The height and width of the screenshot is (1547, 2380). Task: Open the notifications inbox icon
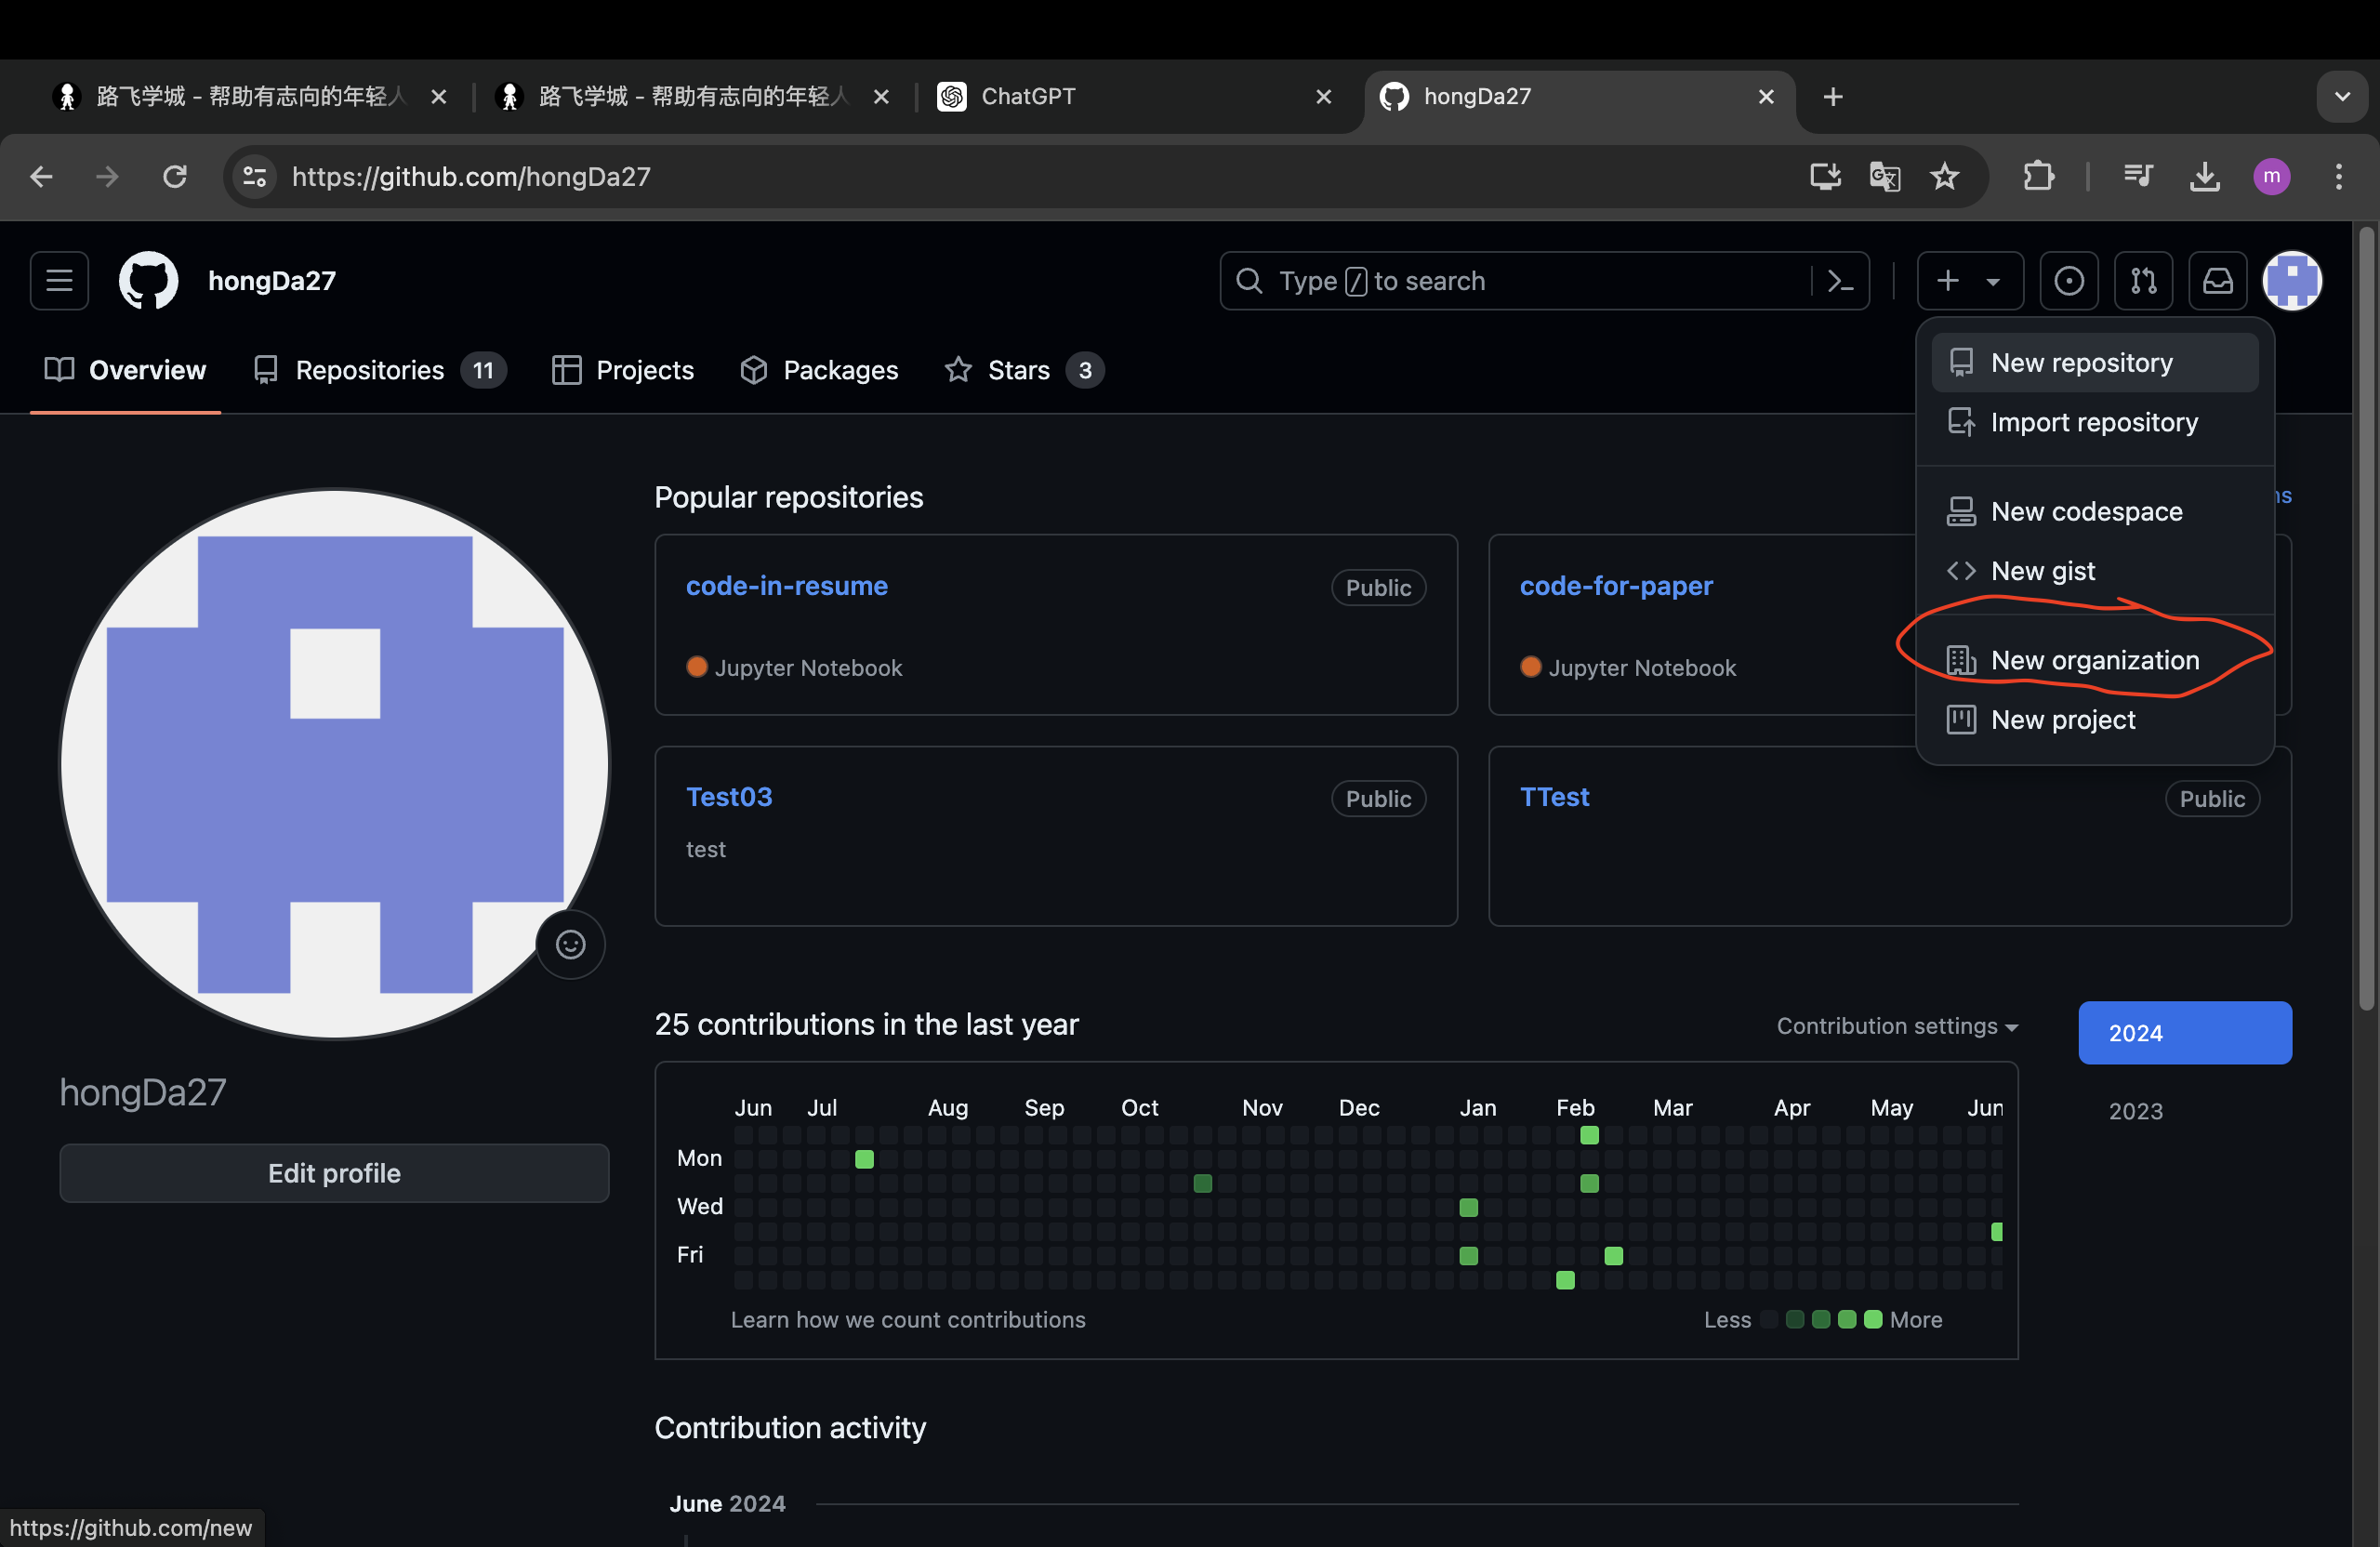pos(2217,281)
